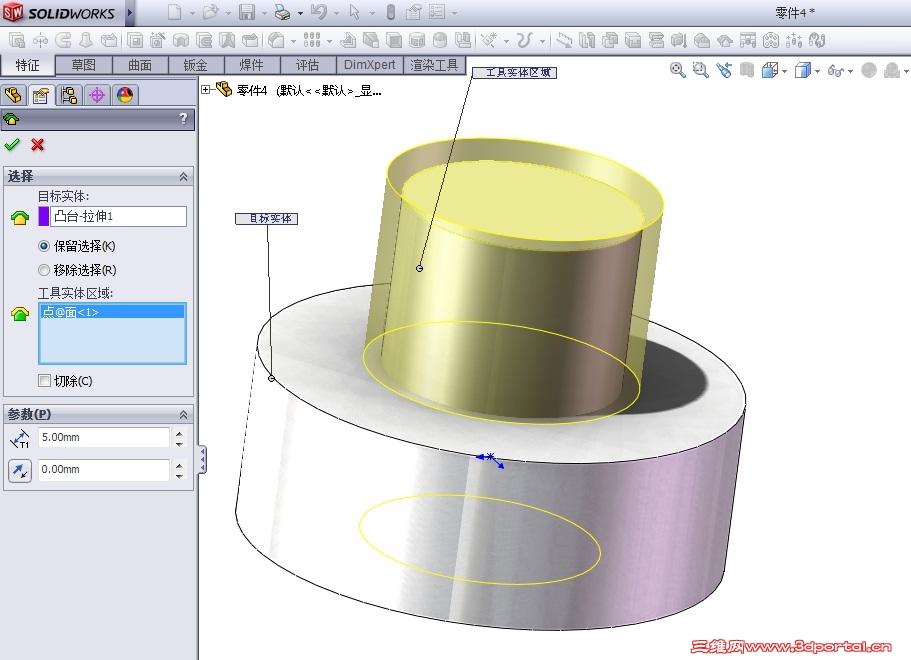Screen dimensions: 911x660
Task: Click the 5.00mm thickness input field
Action: [x=103, y=437]
